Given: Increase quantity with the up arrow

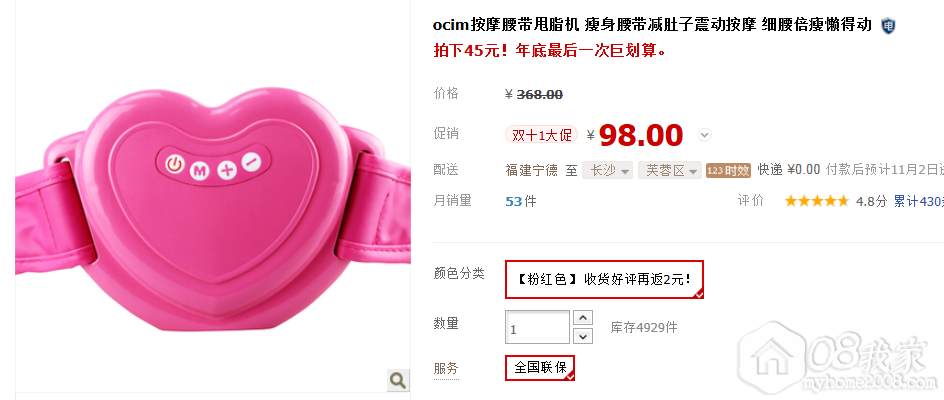Looking at the screenshot, I should pyautogui.click(x=583, y=317).
